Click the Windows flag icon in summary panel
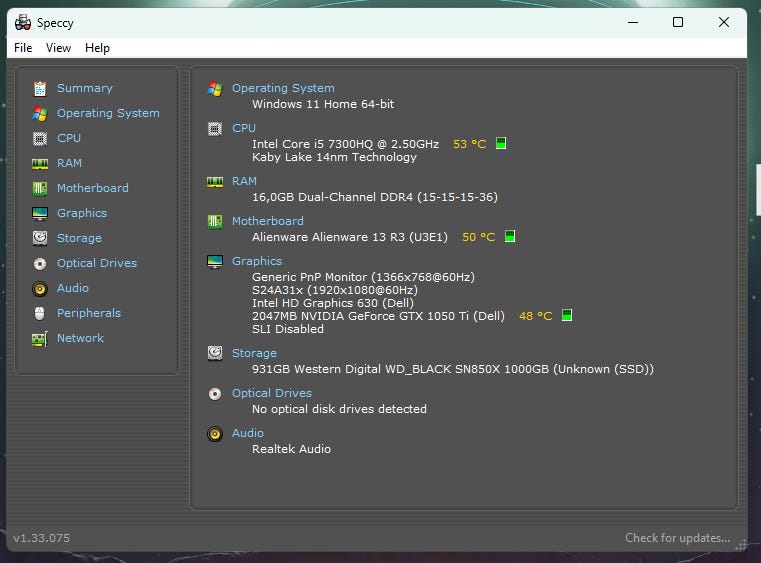 pos(215,89)
